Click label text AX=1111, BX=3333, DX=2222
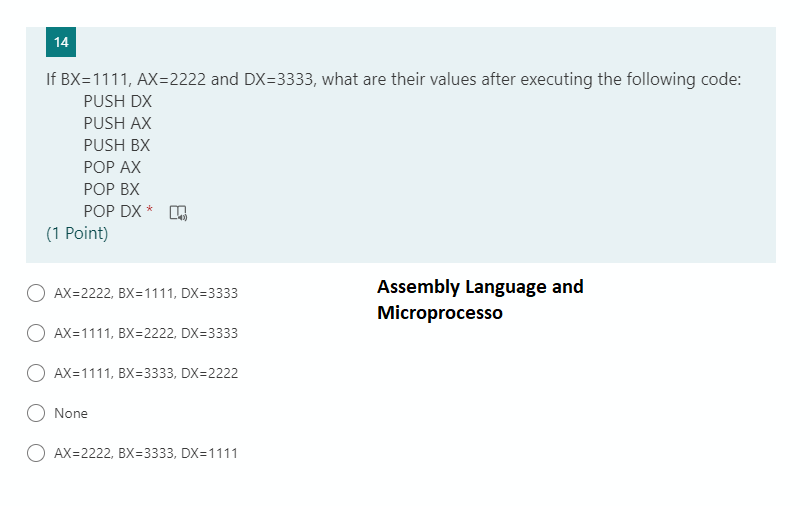Image resolution: width=810 pixels, height=506 pixels. point(146,373)
